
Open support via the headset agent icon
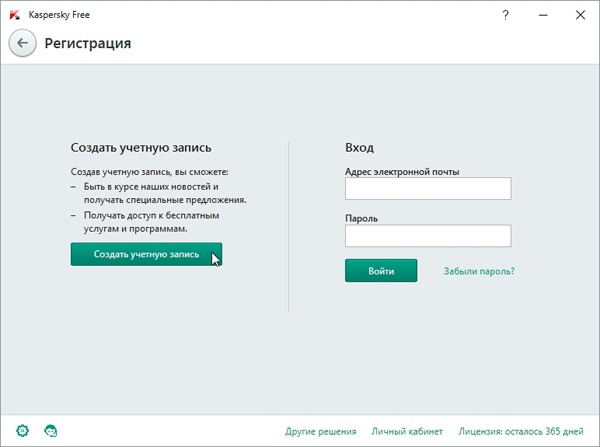[51, 431]
